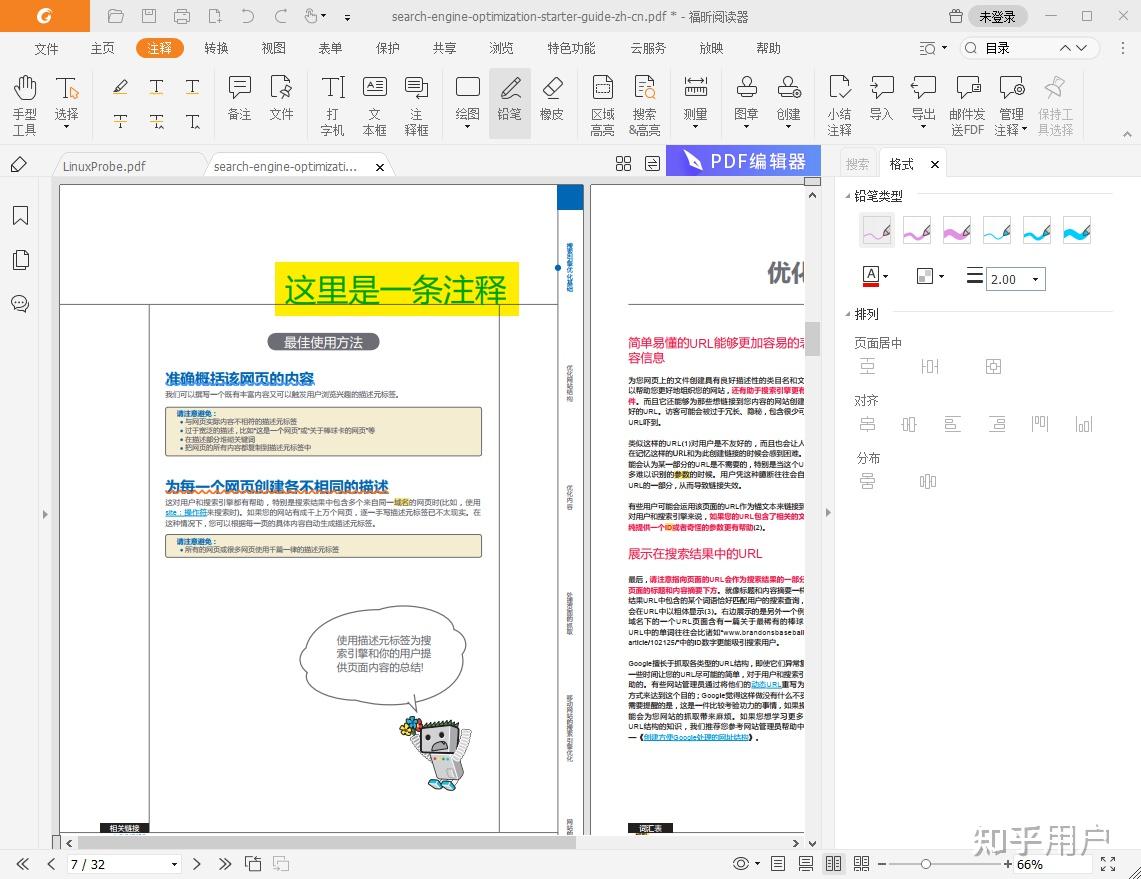Screen dimensions: 1141x879
Task: Choose the thin purple pencil type
Action: (x=876, y=231)
